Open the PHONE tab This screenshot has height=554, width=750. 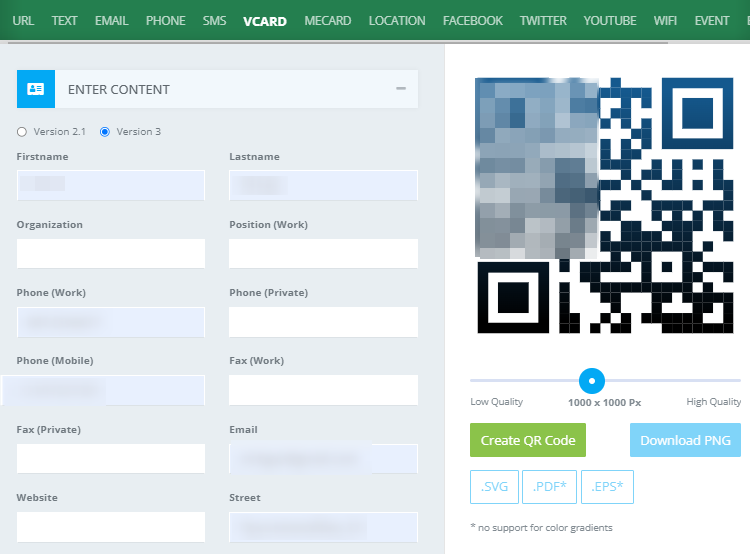pyautogui.click(x=165, y=21)
